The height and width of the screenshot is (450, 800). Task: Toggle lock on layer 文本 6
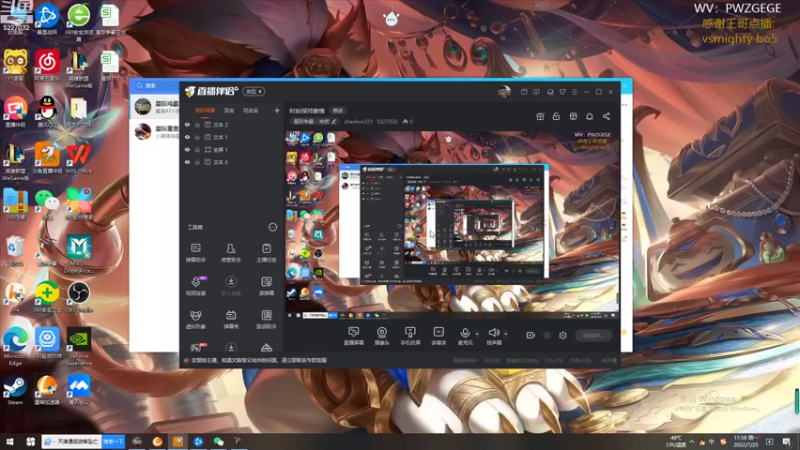coord(197,162)
